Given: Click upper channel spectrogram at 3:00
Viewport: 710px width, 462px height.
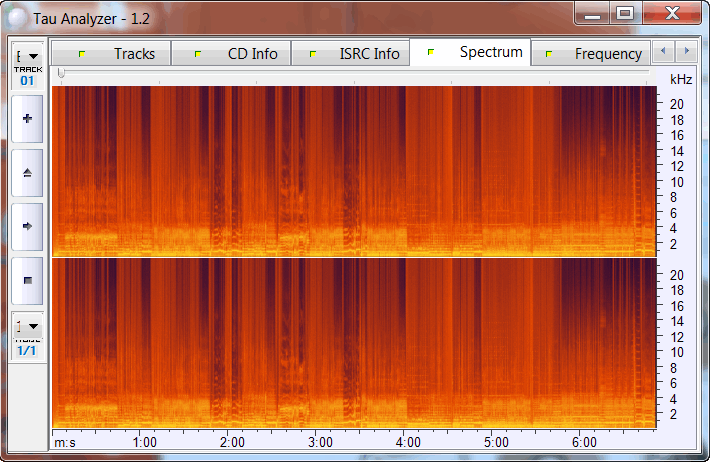Looking at the screenshot, I should point(321,170).
